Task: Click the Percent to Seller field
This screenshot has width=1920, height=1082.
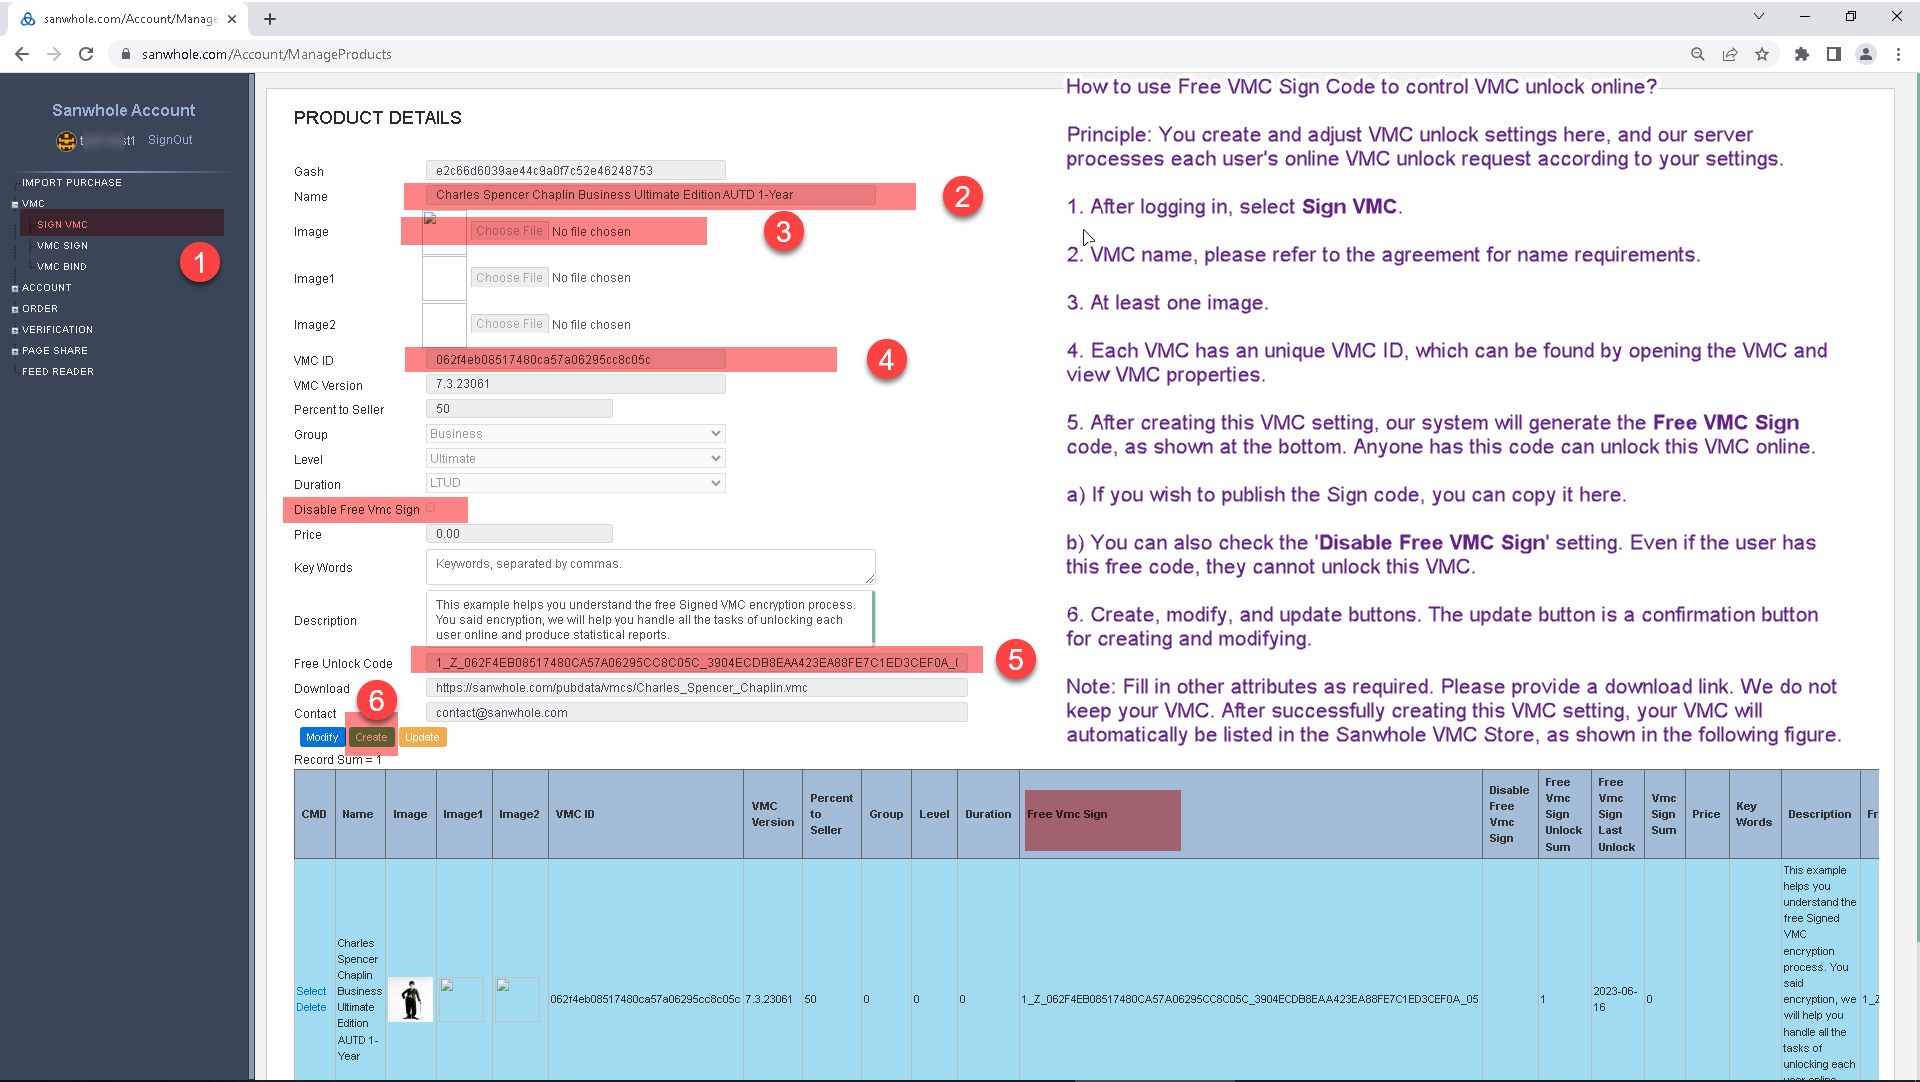Action: pyautogui.click(x=519, y=409)
